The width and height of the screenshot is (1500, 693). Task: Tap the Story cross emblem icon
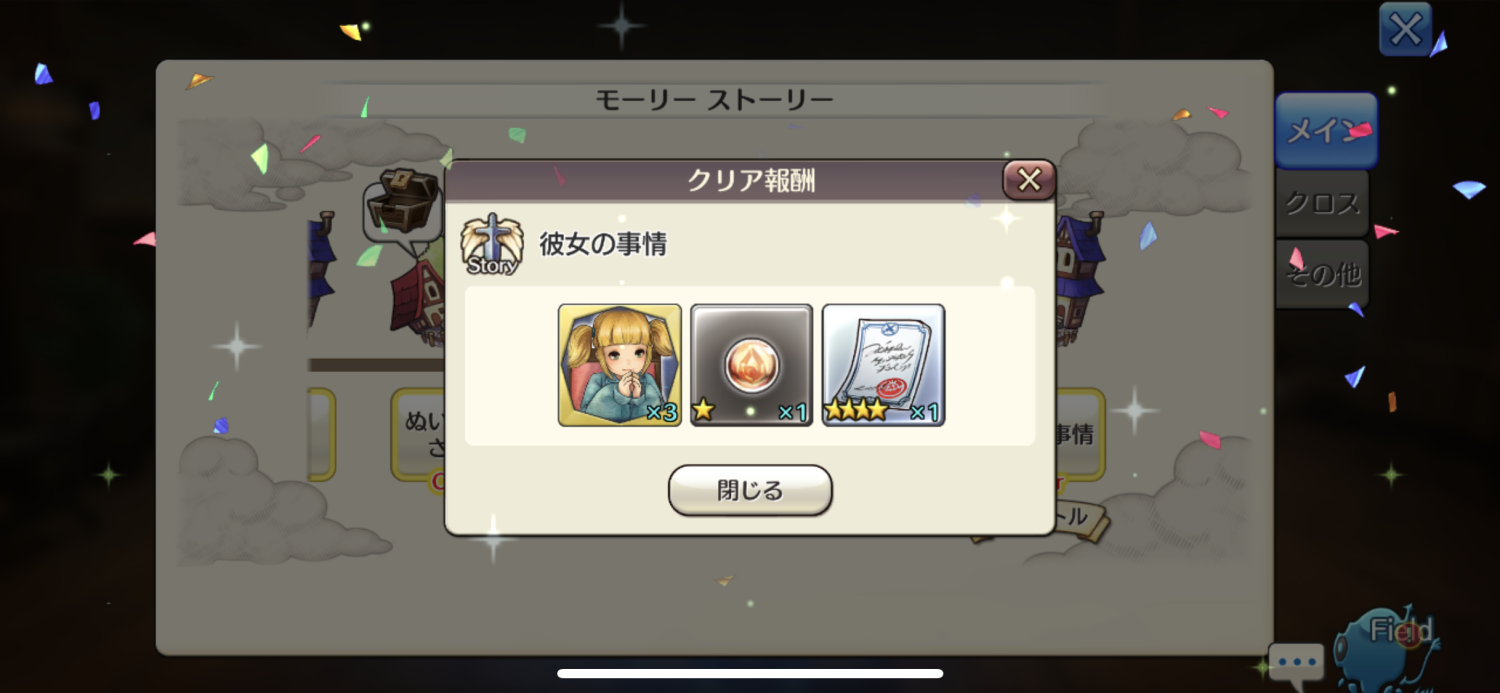point(491,244)
